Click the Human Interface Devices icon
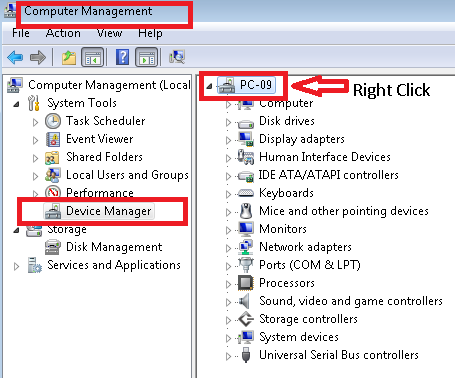455x378 pixels. 246,157
